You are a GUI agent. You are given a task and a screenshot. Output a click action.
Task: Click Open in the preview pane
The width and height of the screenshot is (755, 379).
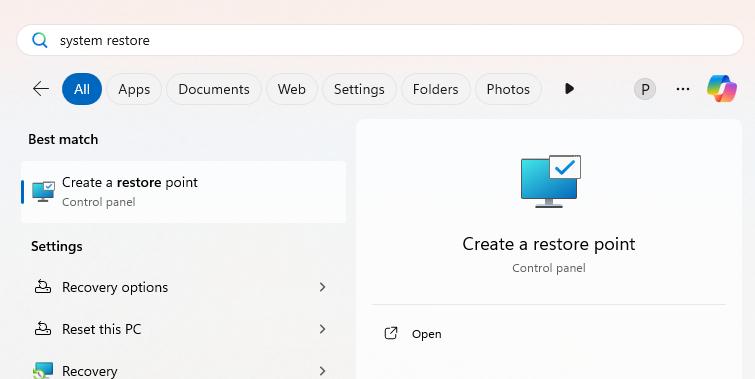(x=426, y=334)
